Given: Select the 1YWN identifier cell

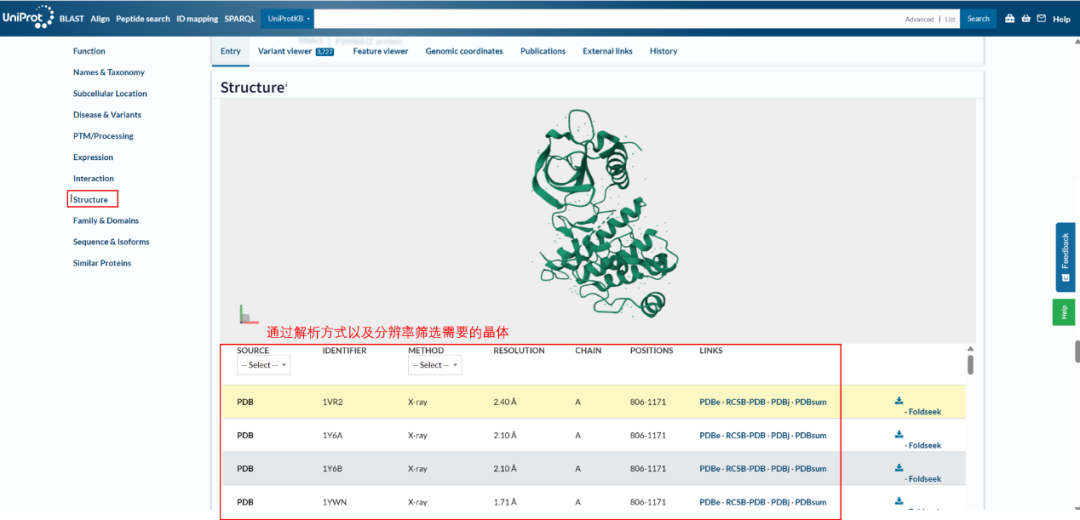Looking at the screenshot, I should (x=333, y=502).
